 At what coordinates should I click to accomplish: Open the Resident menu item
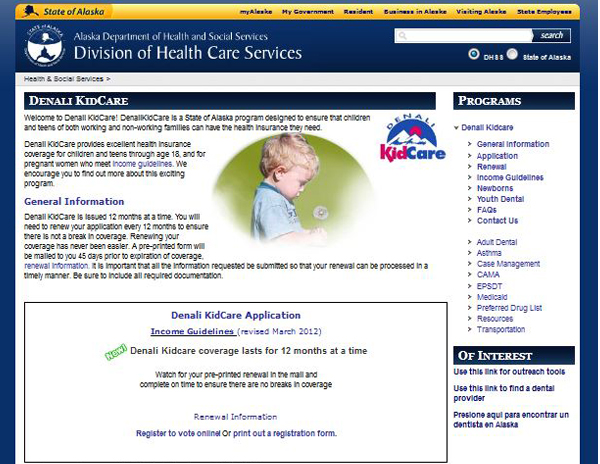click(x=358, y=12)
